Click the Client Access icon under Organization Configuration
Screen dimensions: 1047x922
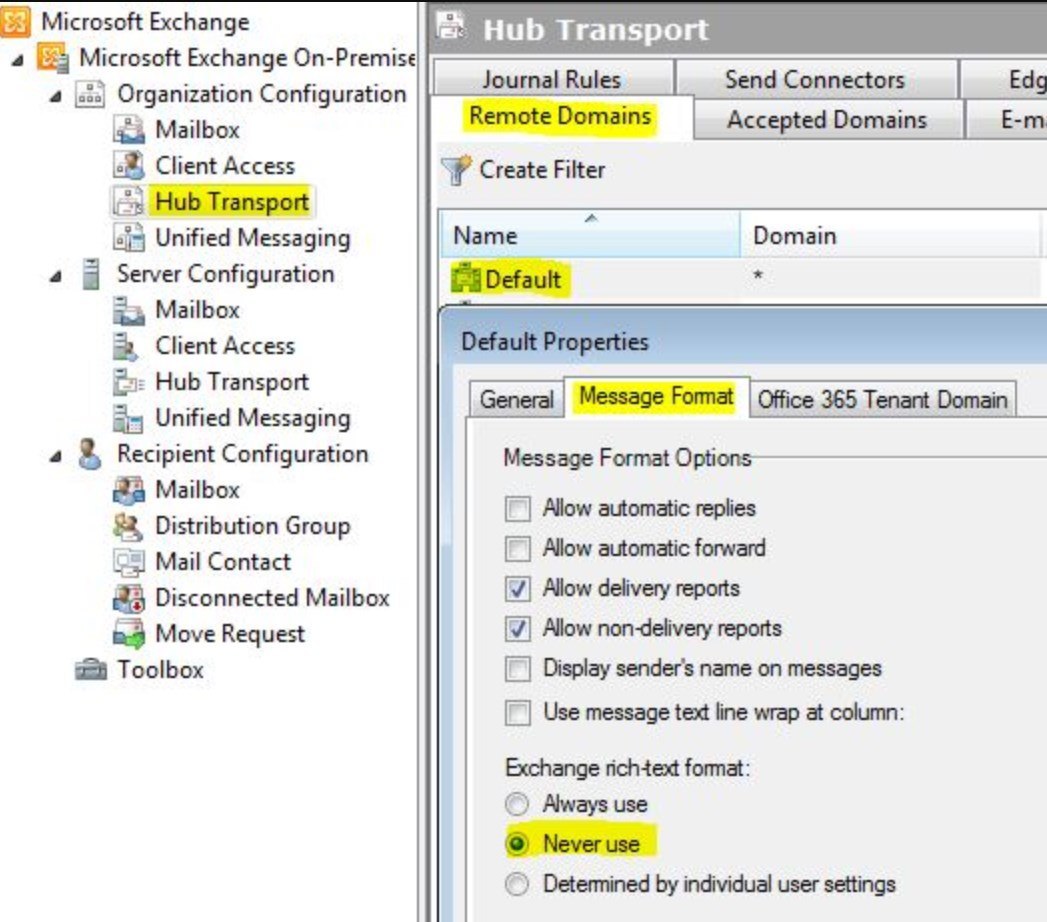[x=129, y=166]
